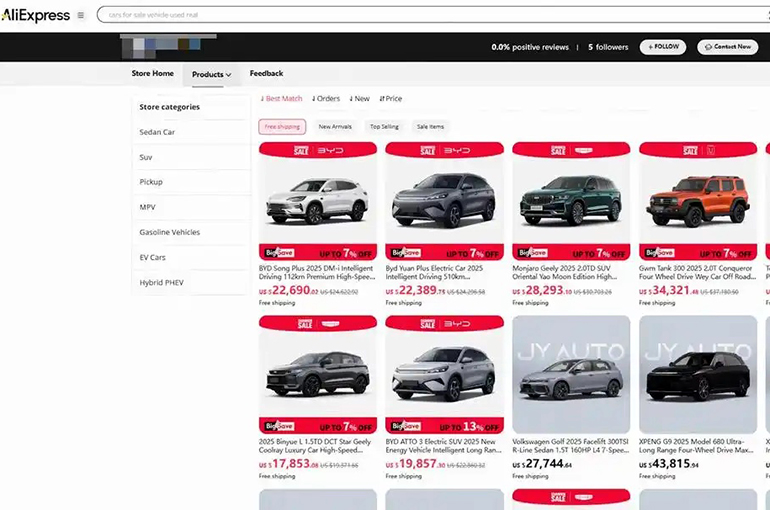Toggle the Sale Items filter chip
The height and width of the screenshot is (510, 770).
tap(430, 127)
